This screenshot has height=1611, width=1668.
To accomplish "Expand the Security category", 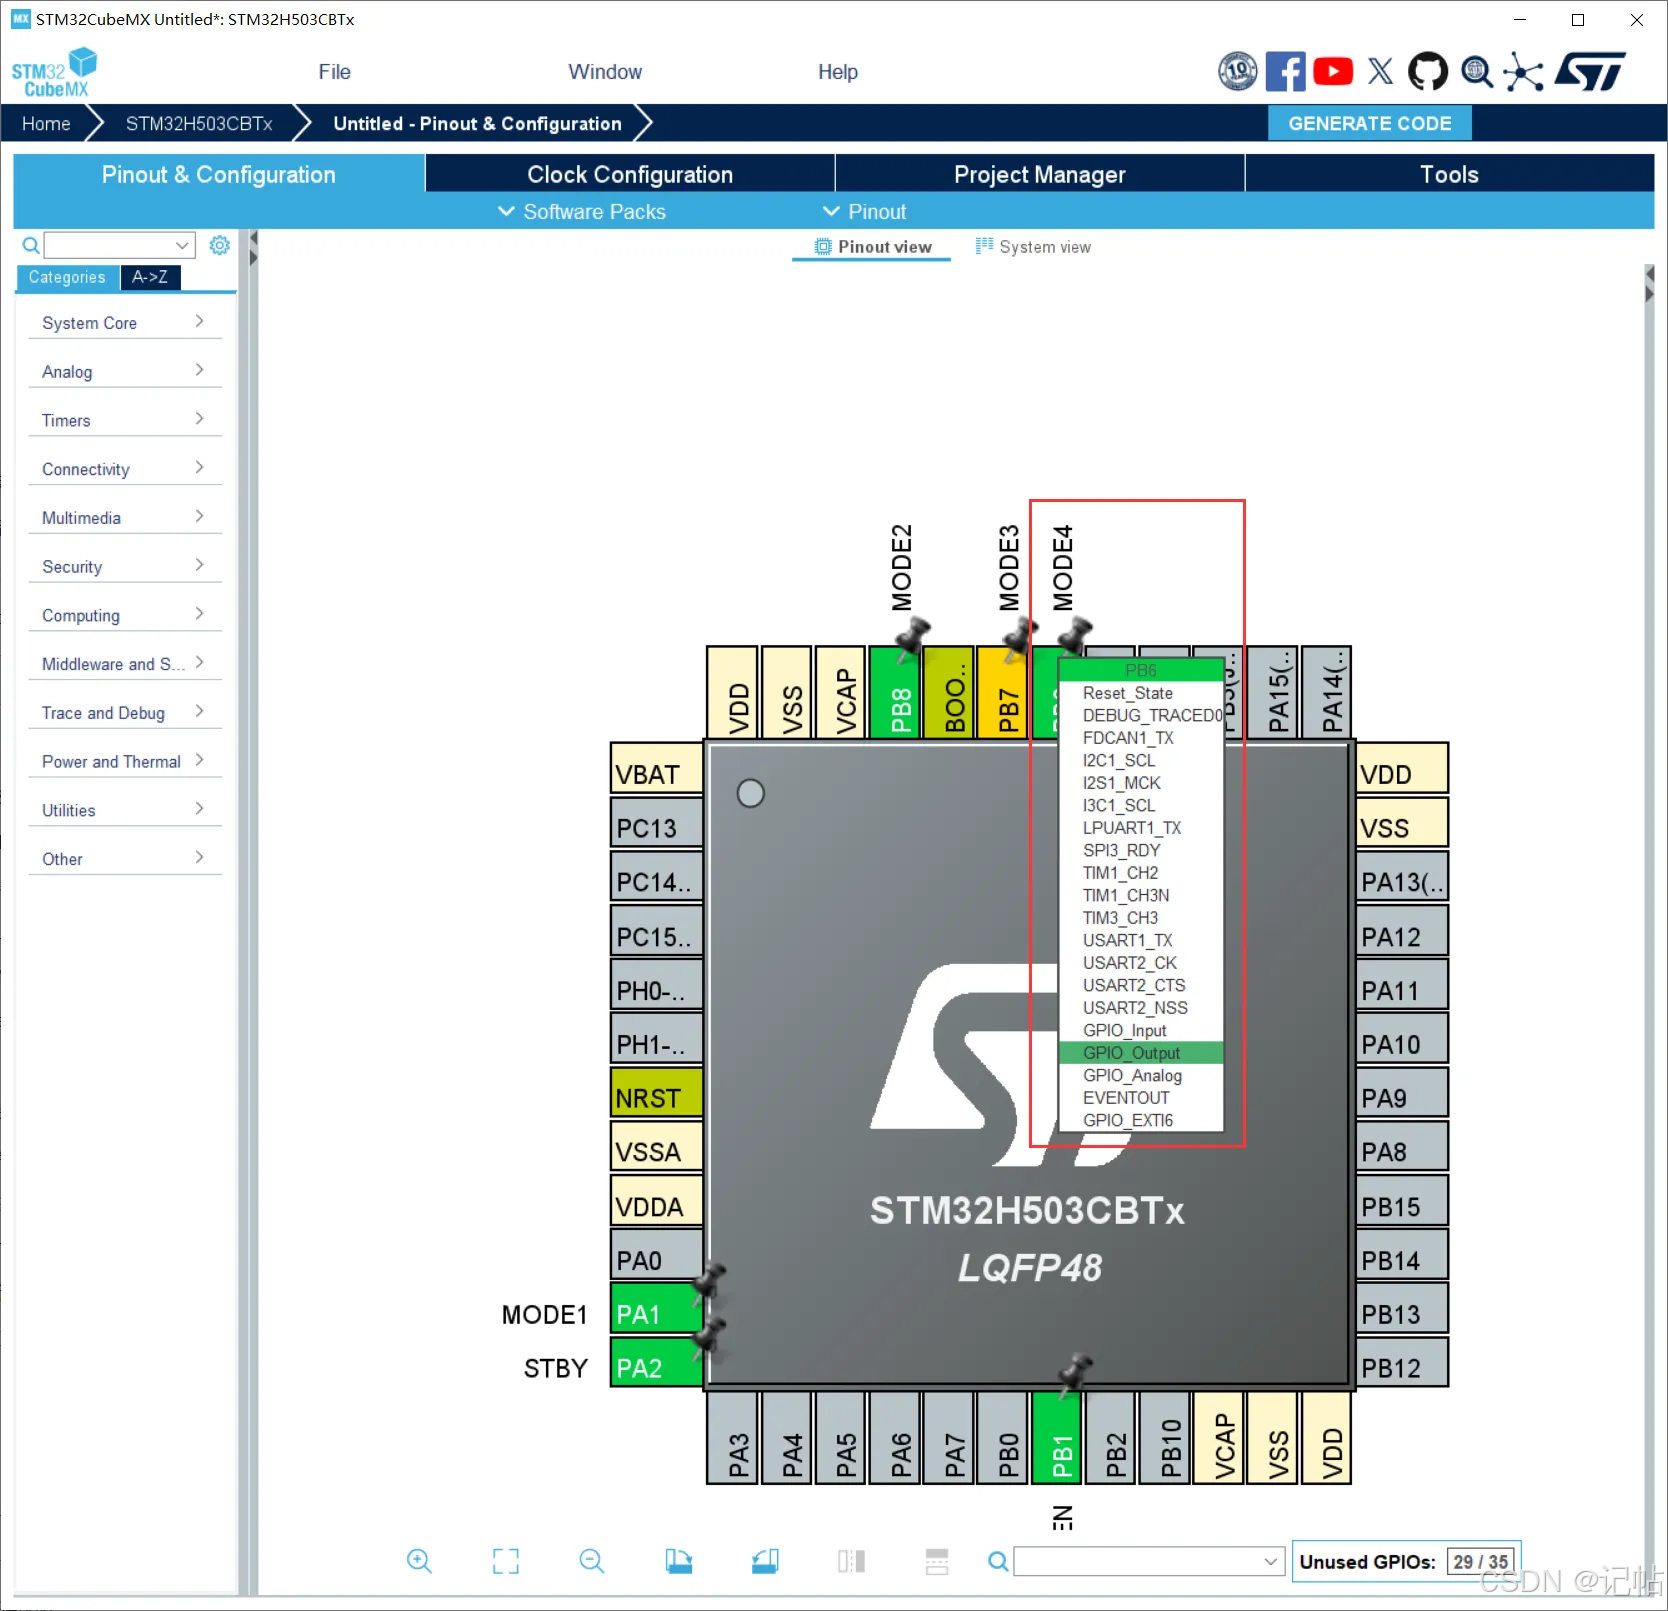I will (125, 567).
